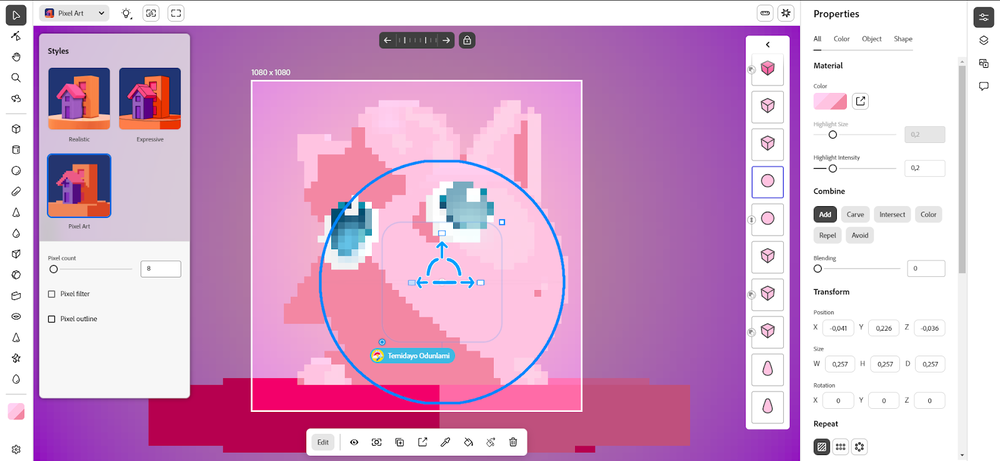1000x461 pixels.
Task: Click the duplicate icon in bottom toolbar
Action: 399,442
